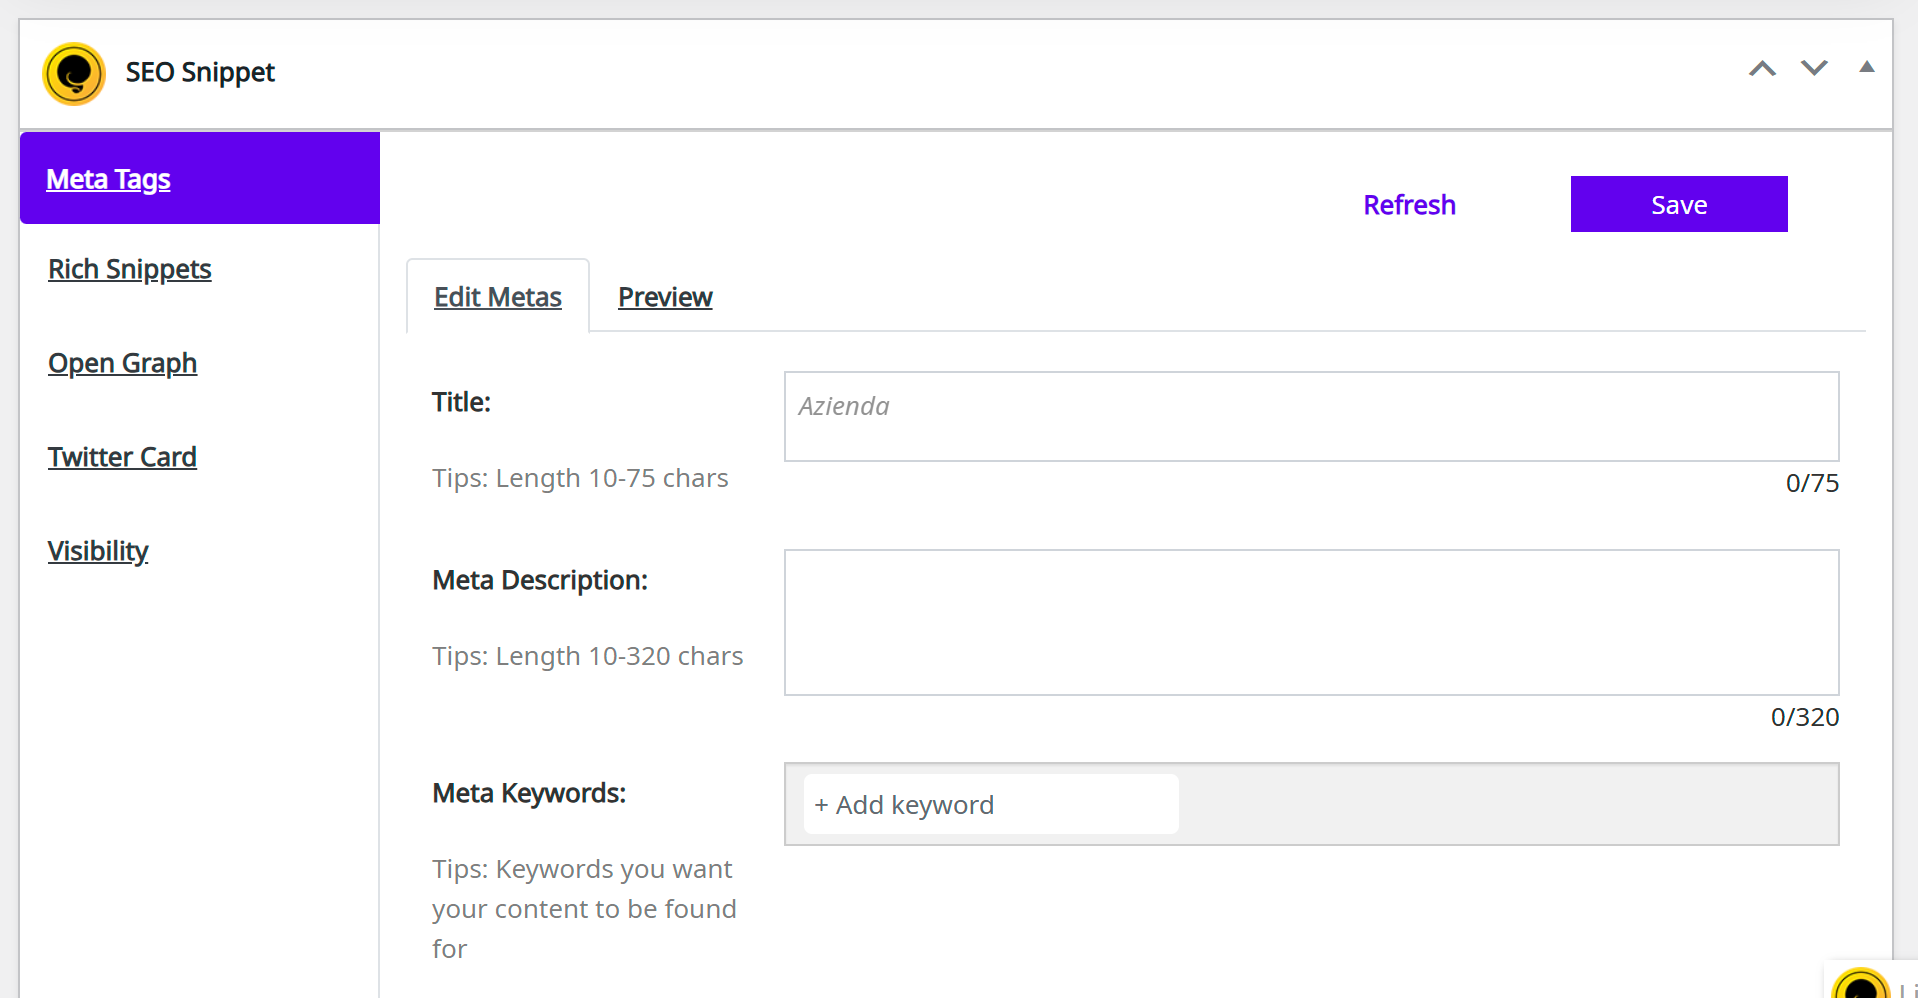Select the Edit Metas tab
This screenshot has height=998, width=1918.
point(497,297)
